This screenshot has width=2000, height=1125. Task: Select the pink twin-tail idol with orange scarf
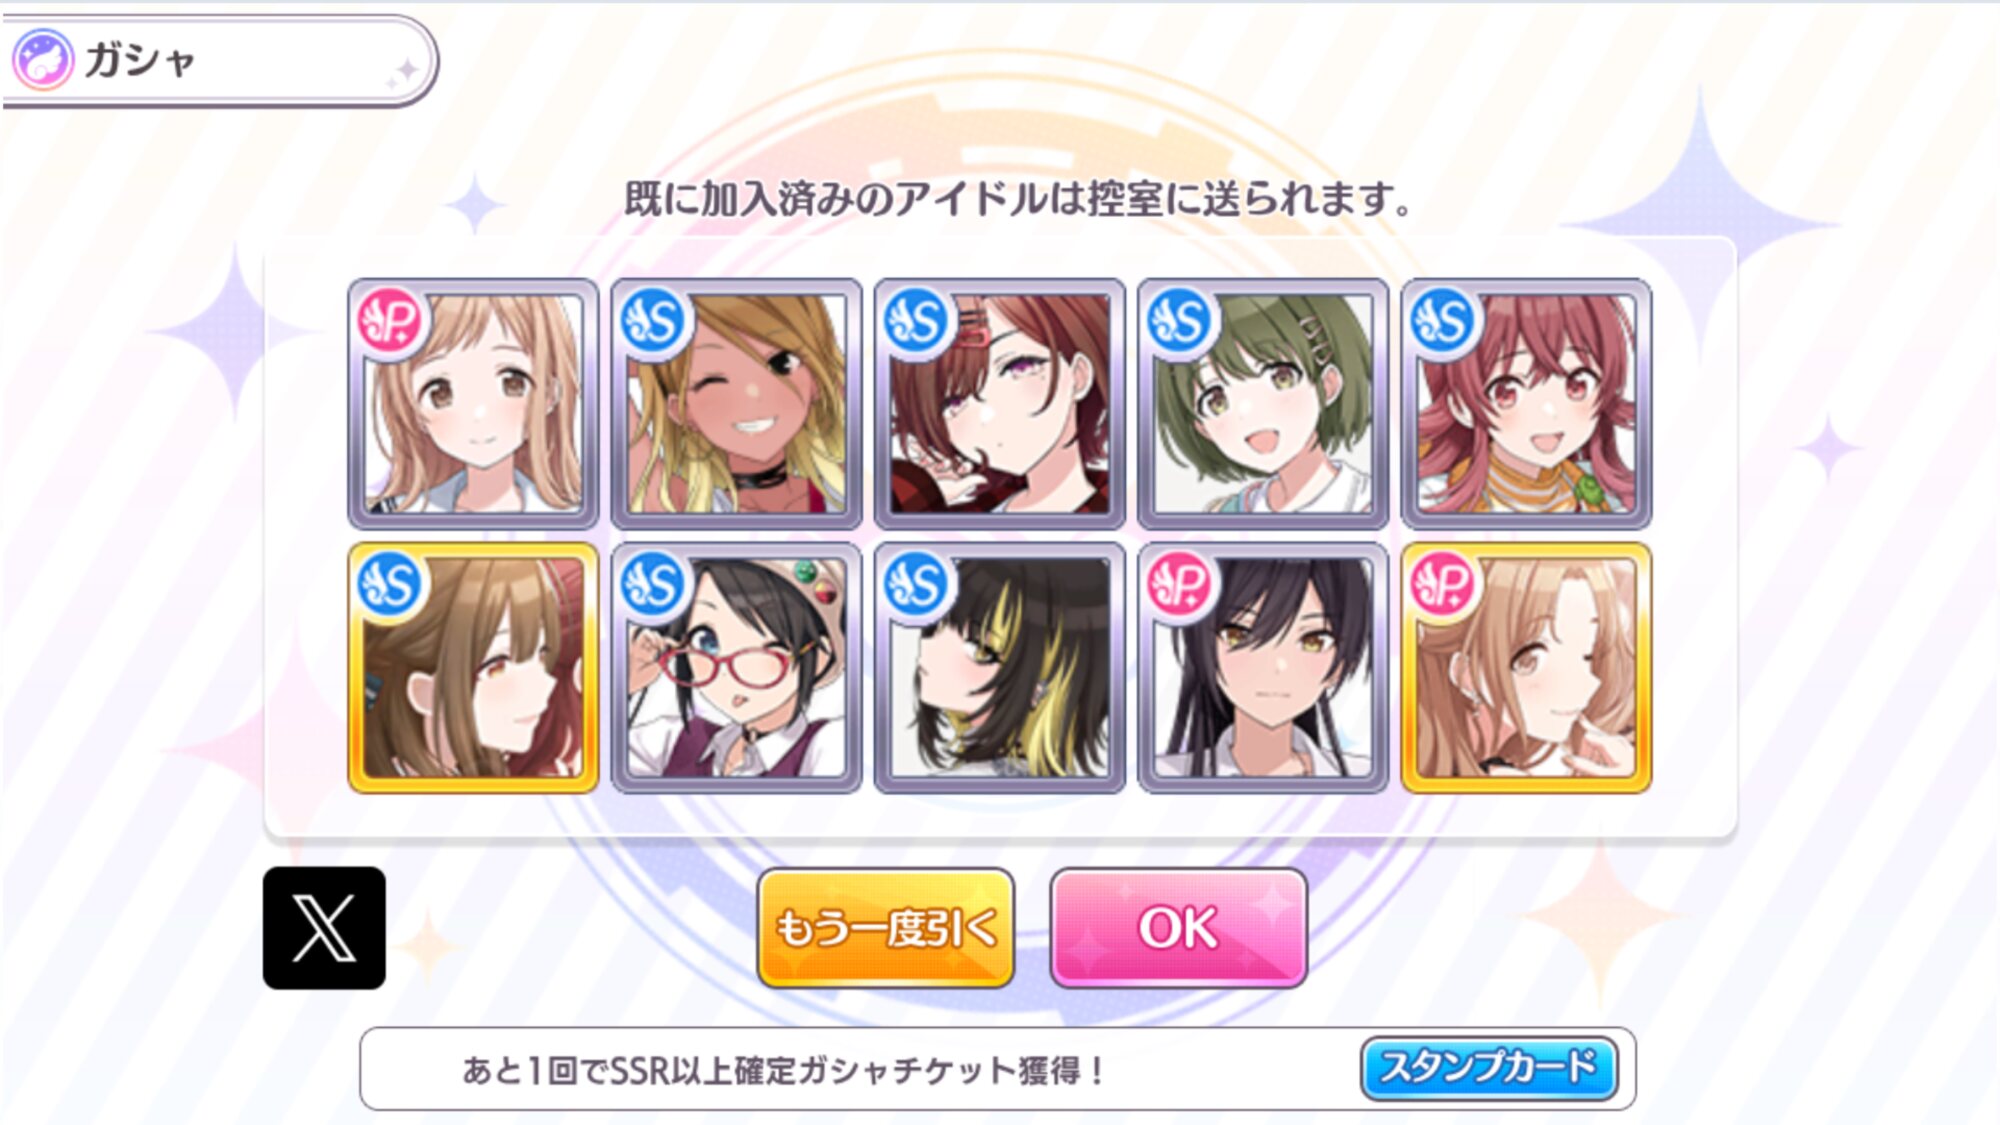click(1526, 404)
